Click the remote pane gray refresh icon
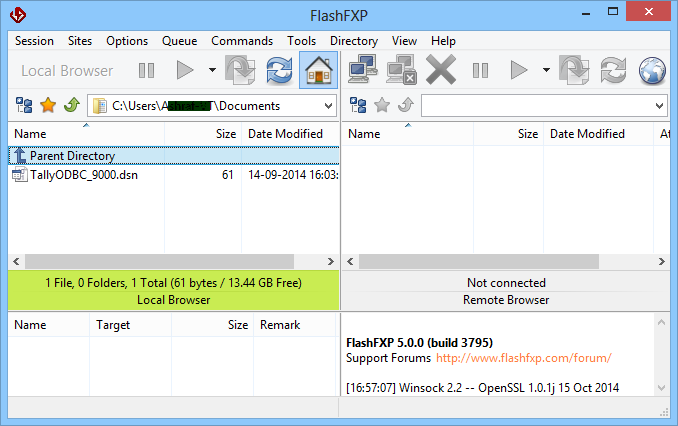The image size is (678, 426). pos(613,70)
